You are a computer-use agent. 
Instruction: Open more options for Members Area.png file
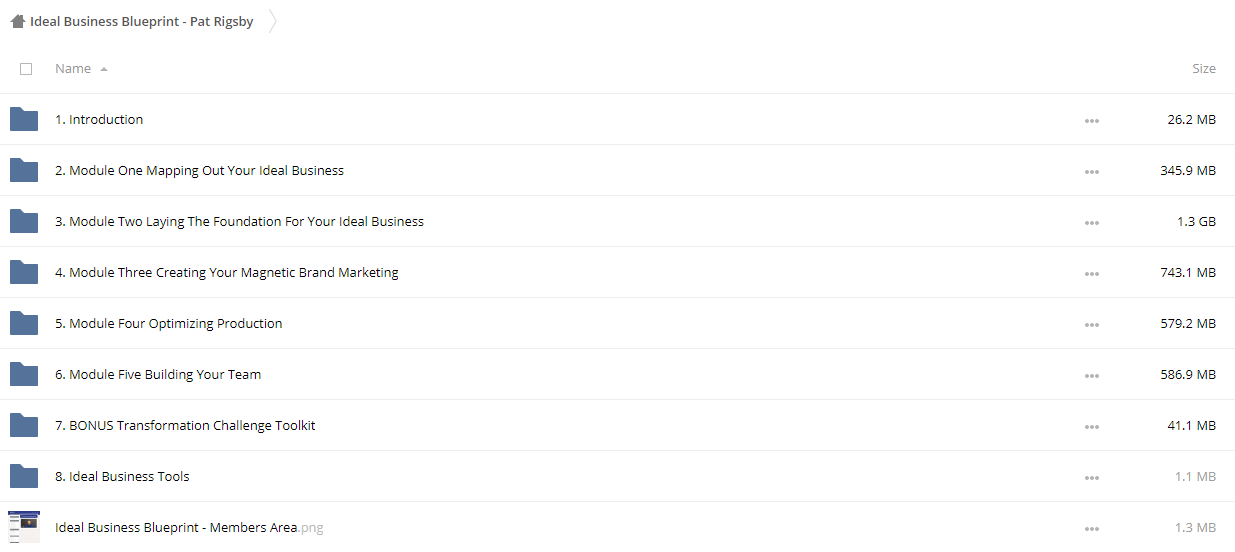(x=1091, y=529)
